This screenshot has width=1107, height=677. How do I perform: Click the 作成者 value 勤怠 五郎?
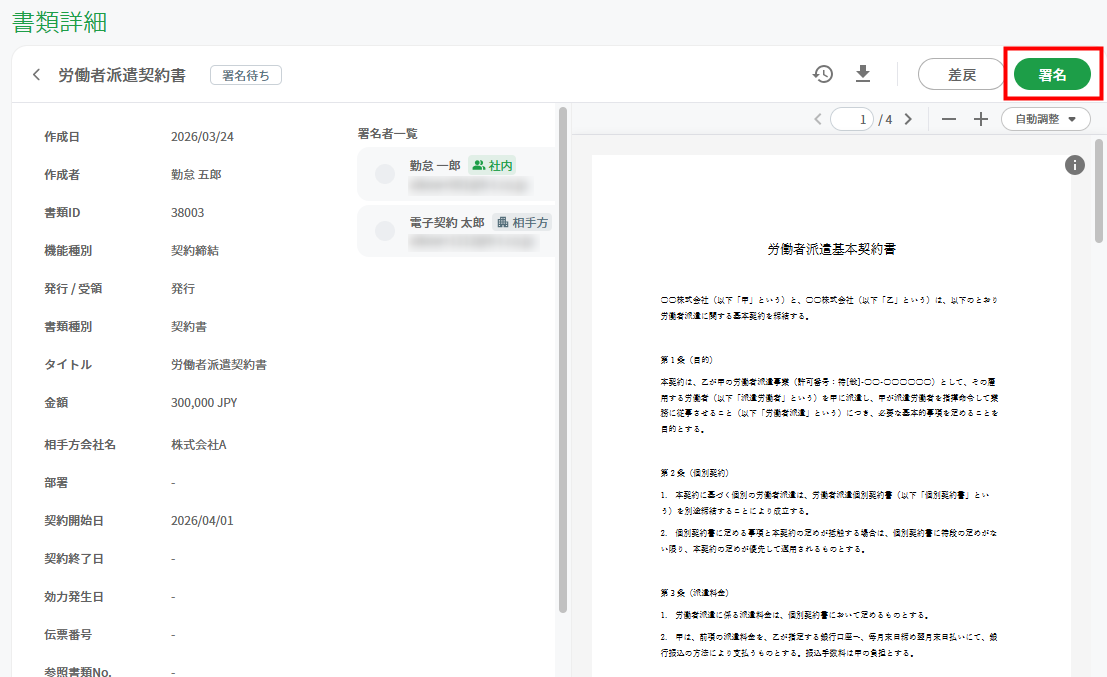[196, 174]
